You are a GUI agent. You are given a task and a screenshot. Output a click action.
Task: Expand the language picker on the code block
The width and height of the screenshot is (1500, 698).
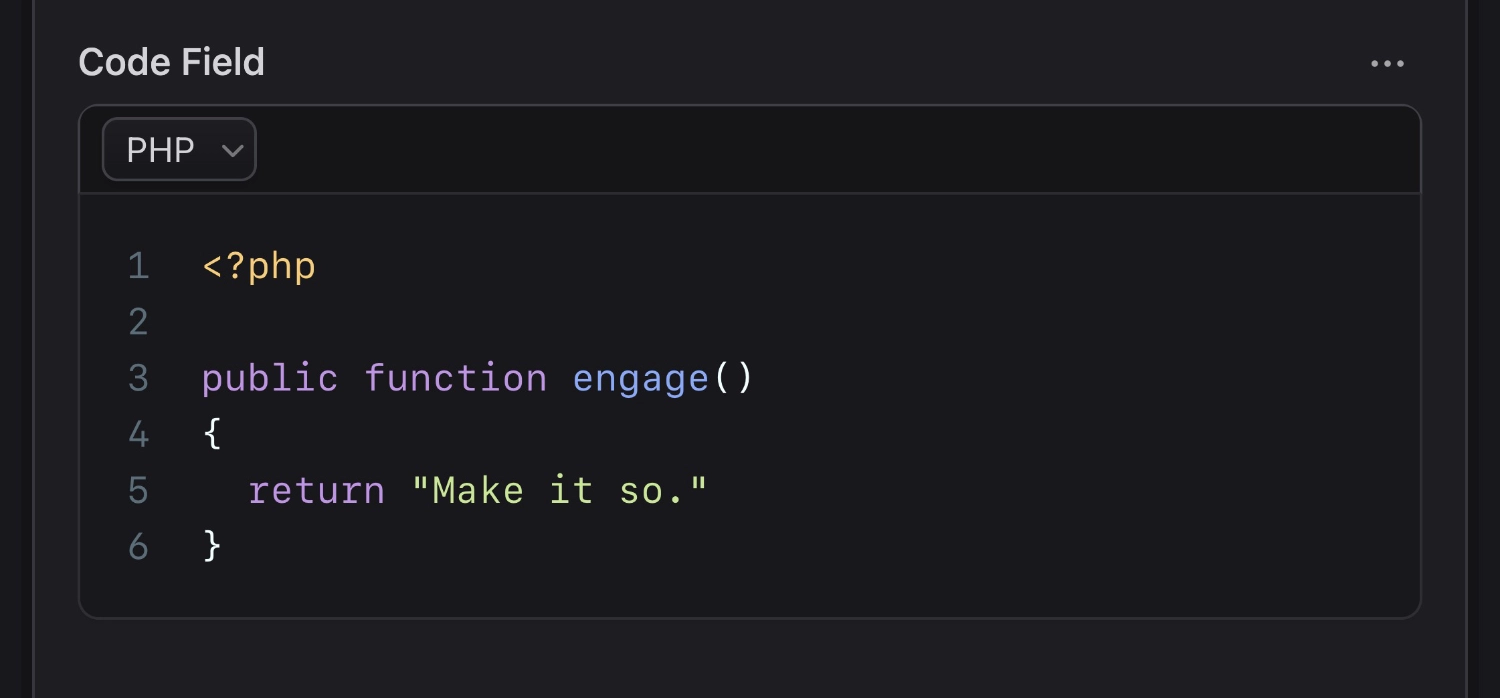tap(179, 149)
